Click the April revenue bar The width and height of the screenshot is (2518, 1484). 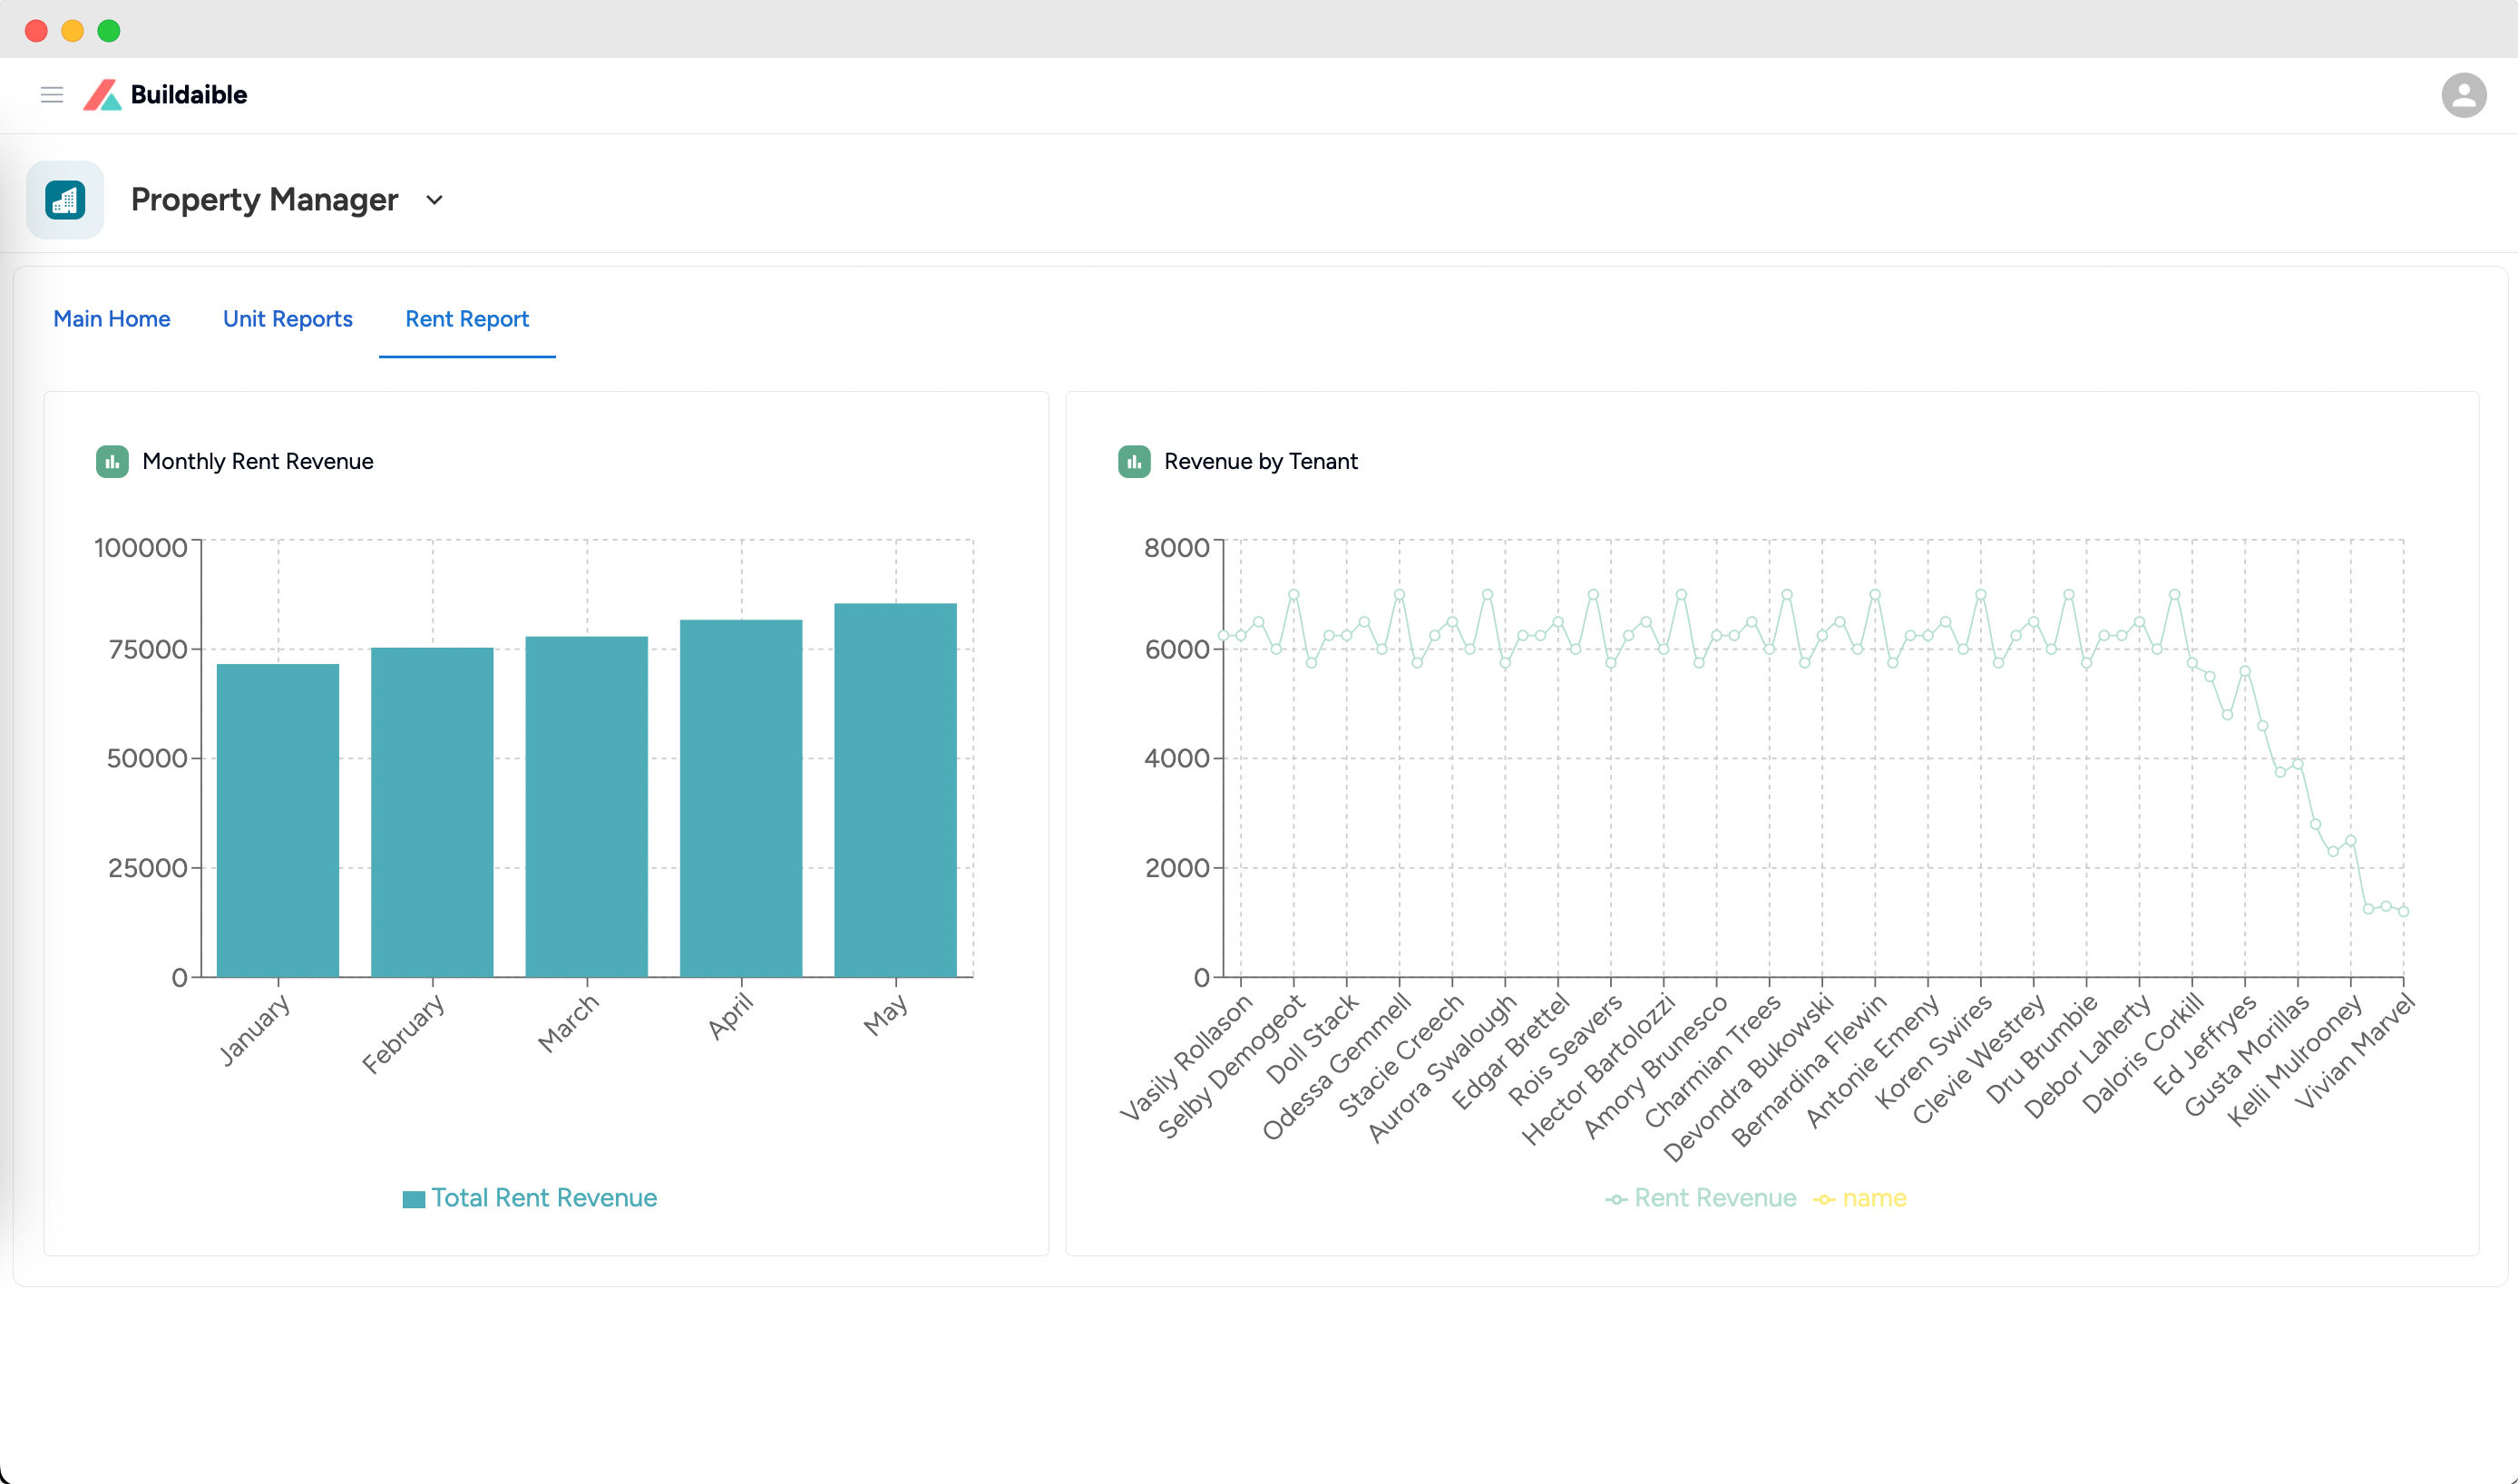point(741,798)
